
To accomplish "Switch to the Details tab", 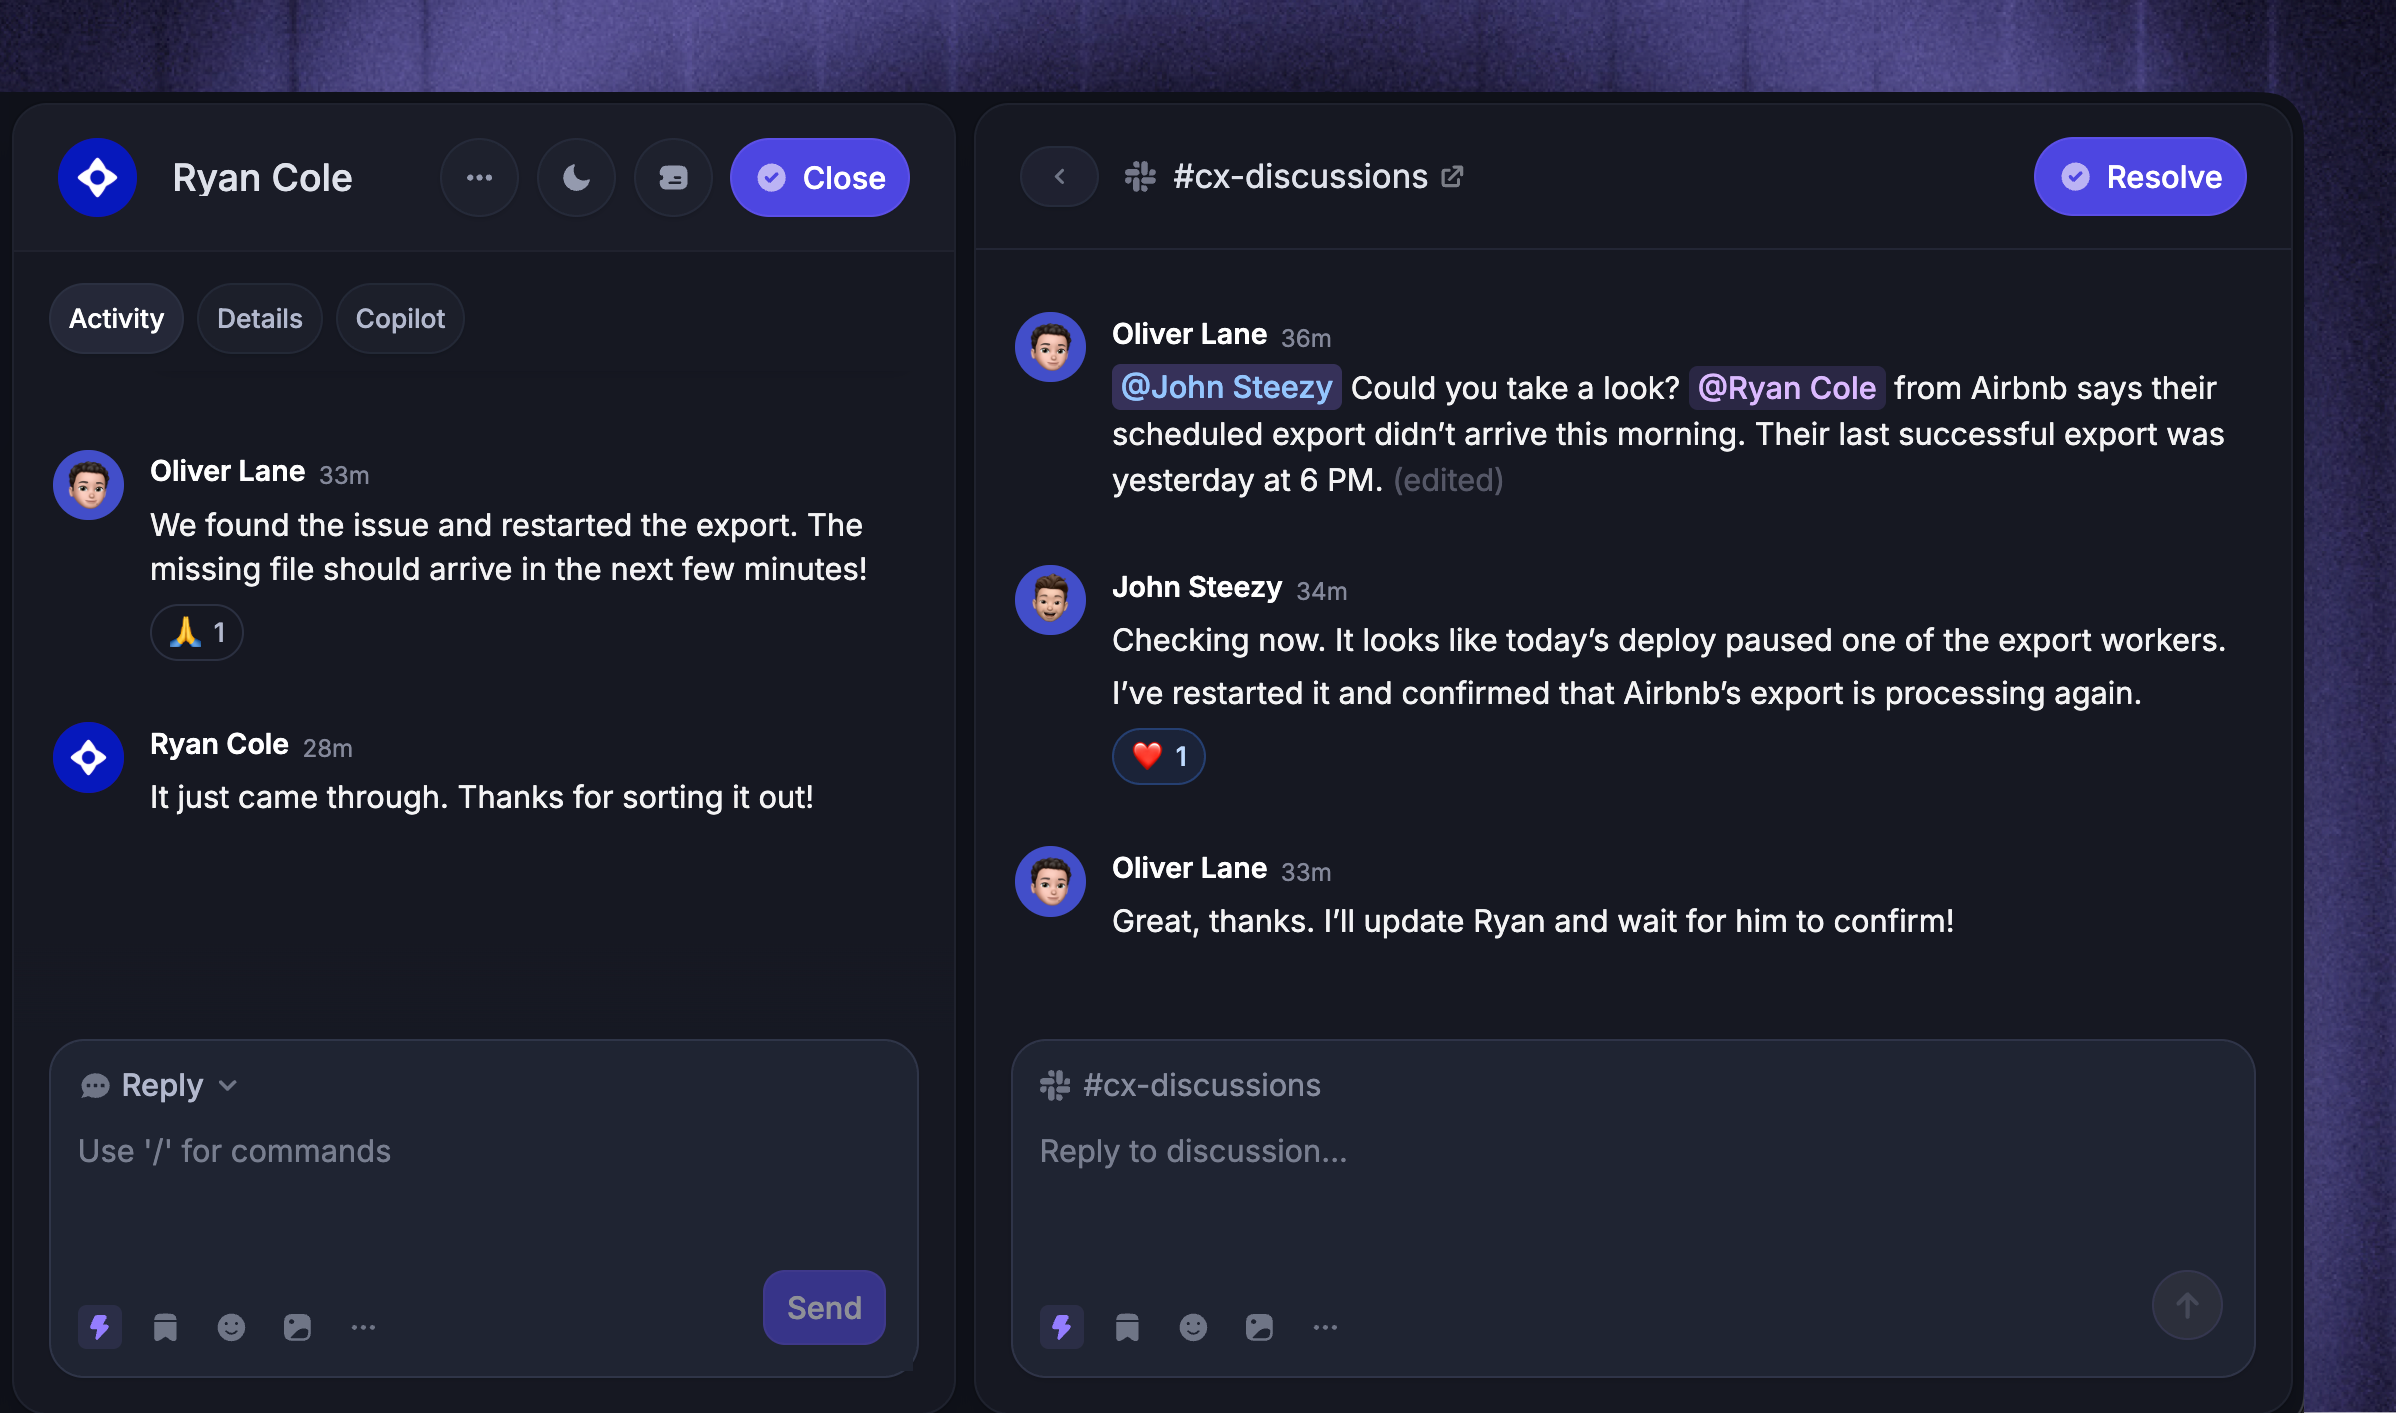I will (260, 319).
